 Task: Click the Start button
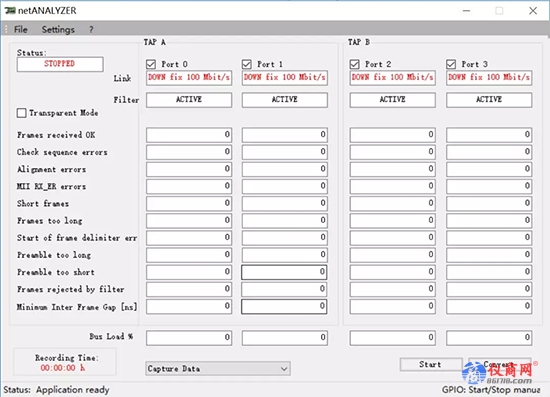point(431,364)
